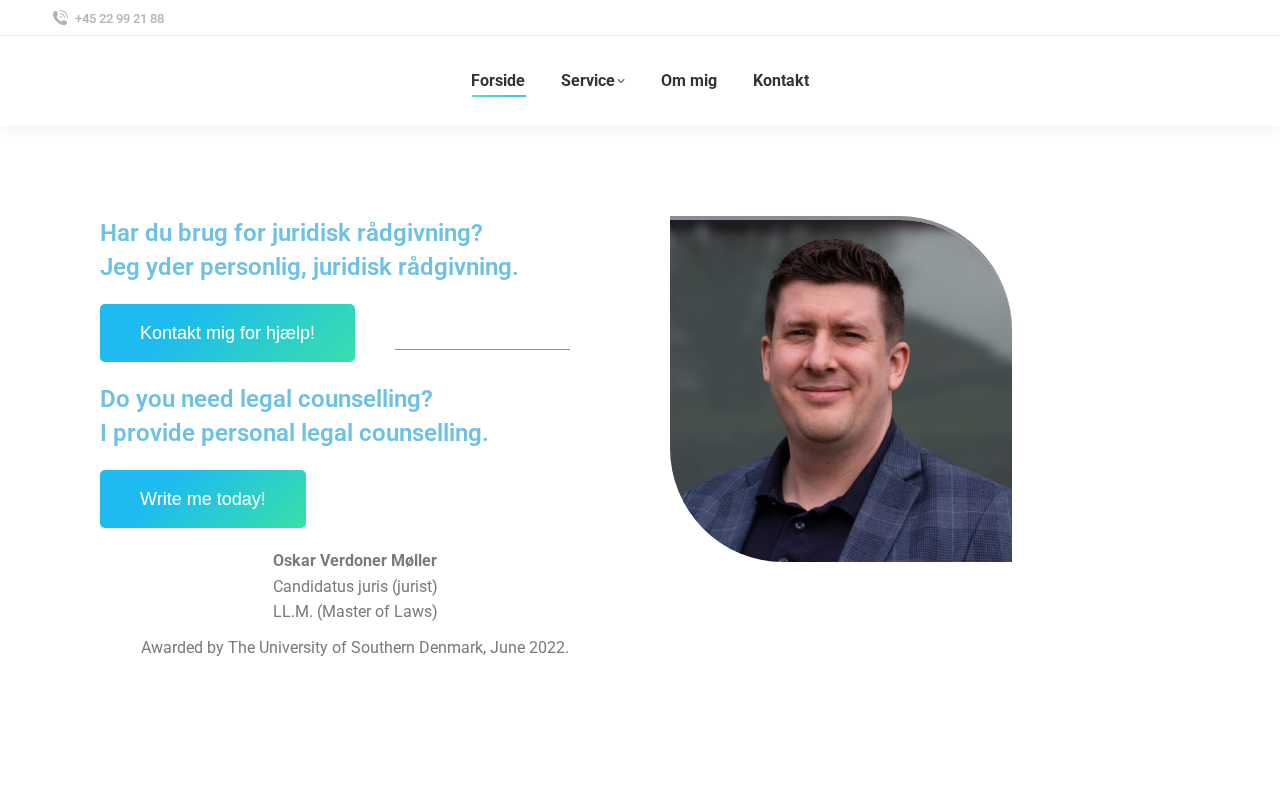The width and height of the screenshot is (1280, 800).
Task: Click the phone number +45 22 99 21 88
Action: [x=119, y=19]
